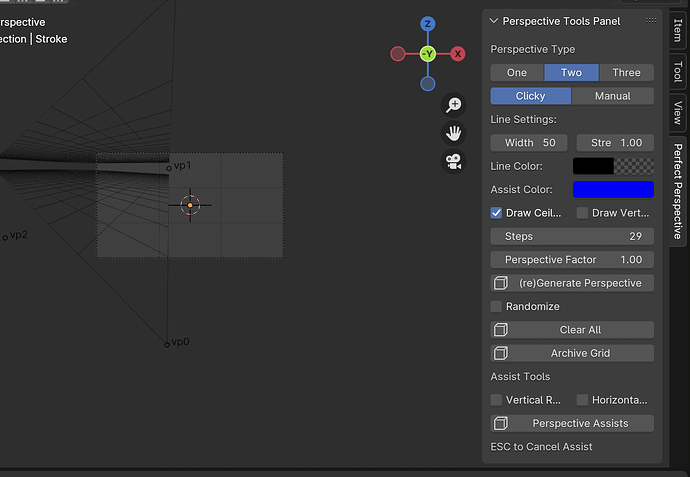Click the blue Z axis gizmo ball
Screen dimensions: 690x477
coord(427,24)
